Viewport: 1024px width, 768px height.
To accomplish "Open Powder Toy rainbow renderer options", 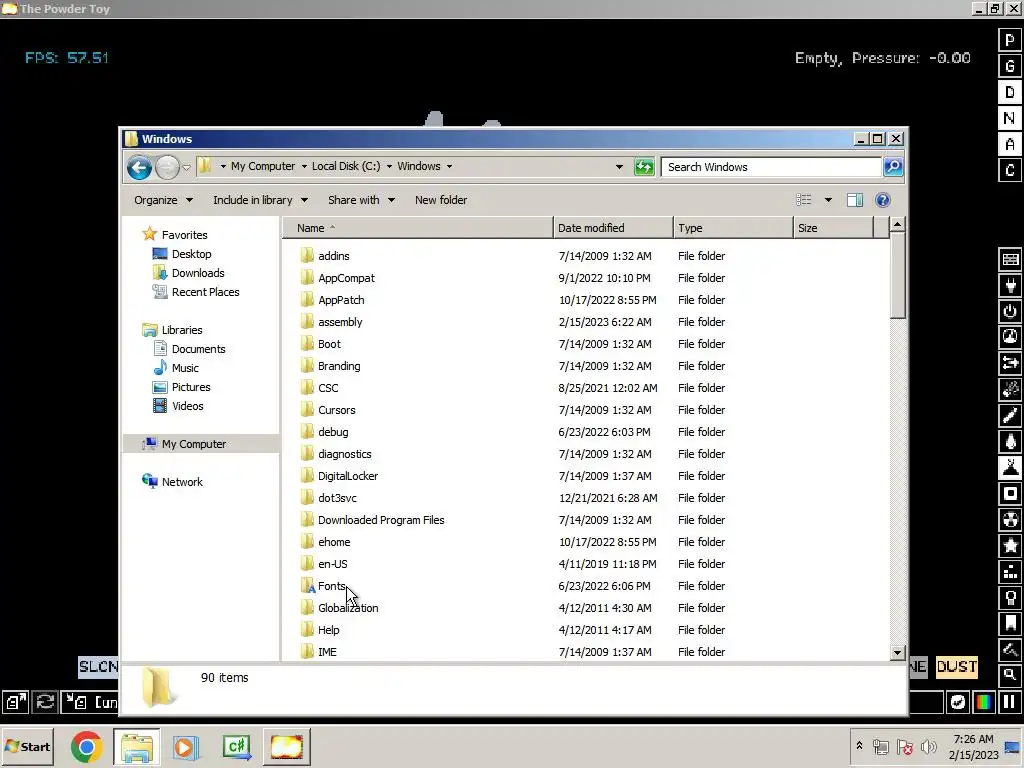I will point(984,702).
